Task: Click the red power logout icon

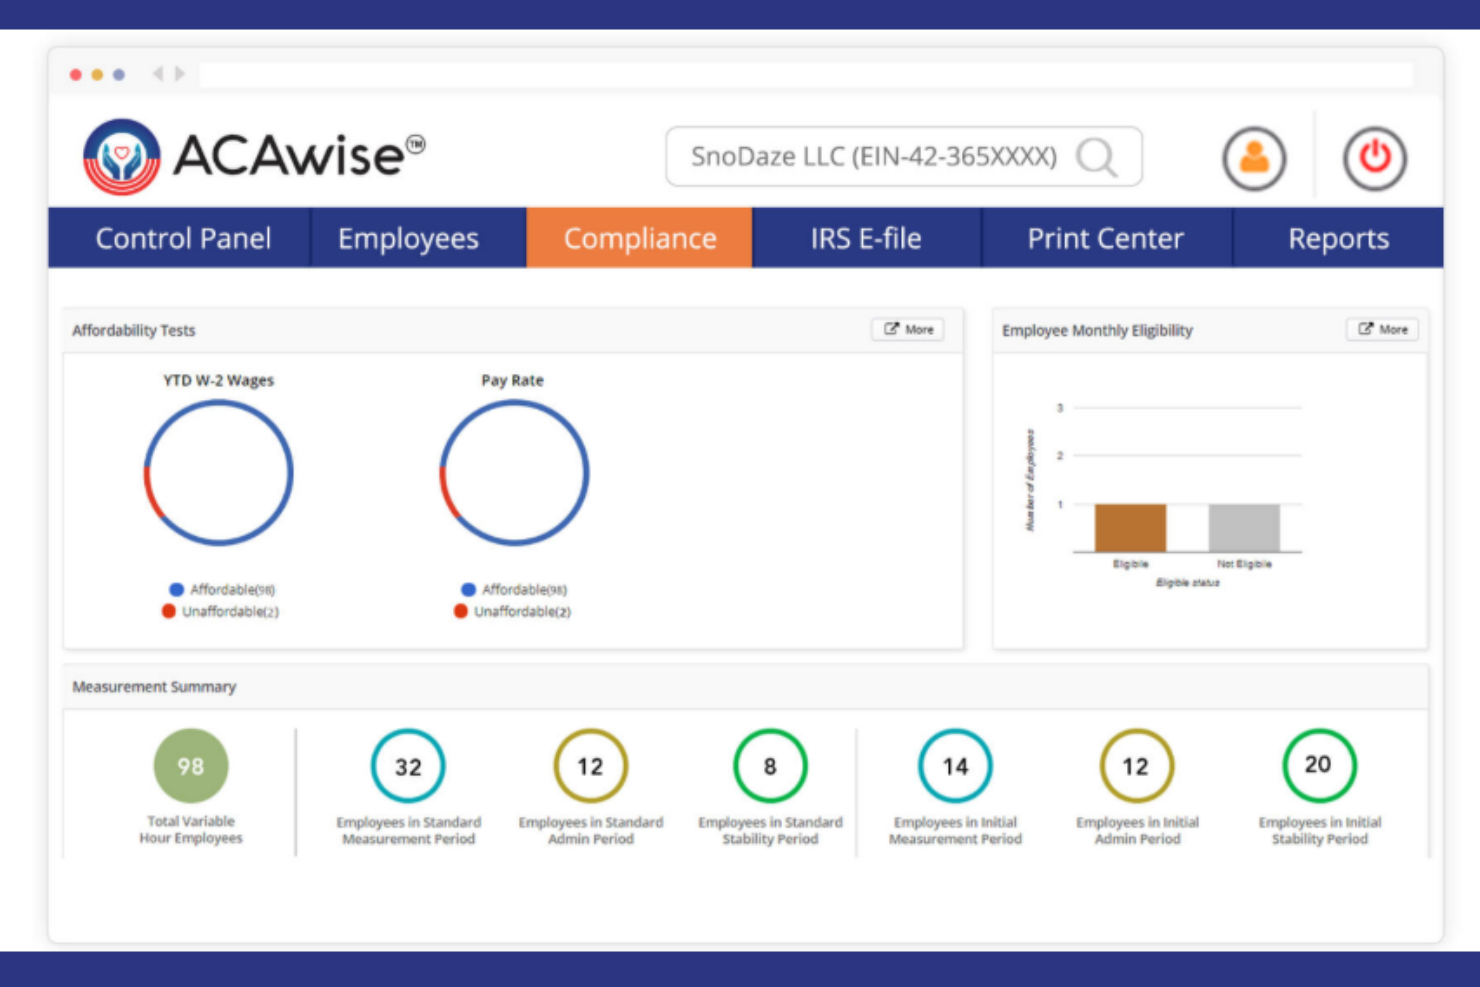Action: (1374, 158)
